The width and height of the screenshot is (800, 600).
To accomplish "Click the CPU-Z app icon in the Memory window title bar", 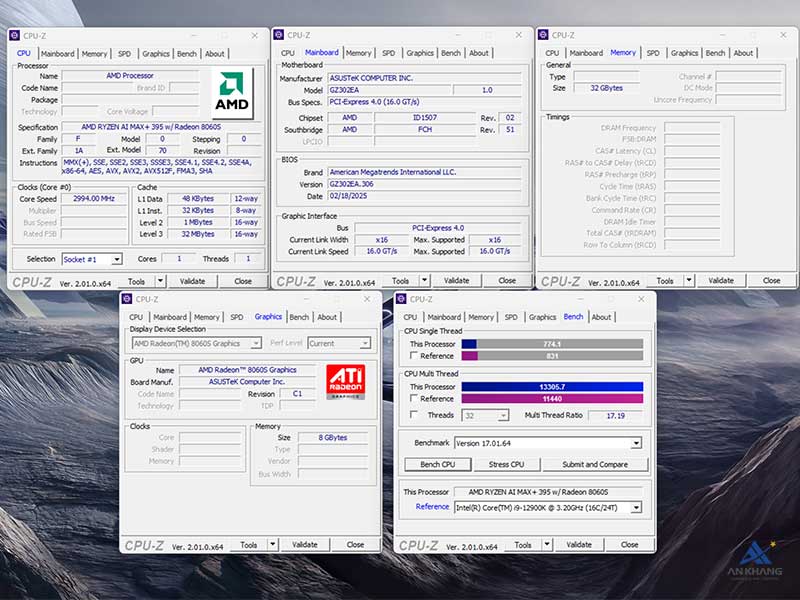I will (x=543, y=35).
